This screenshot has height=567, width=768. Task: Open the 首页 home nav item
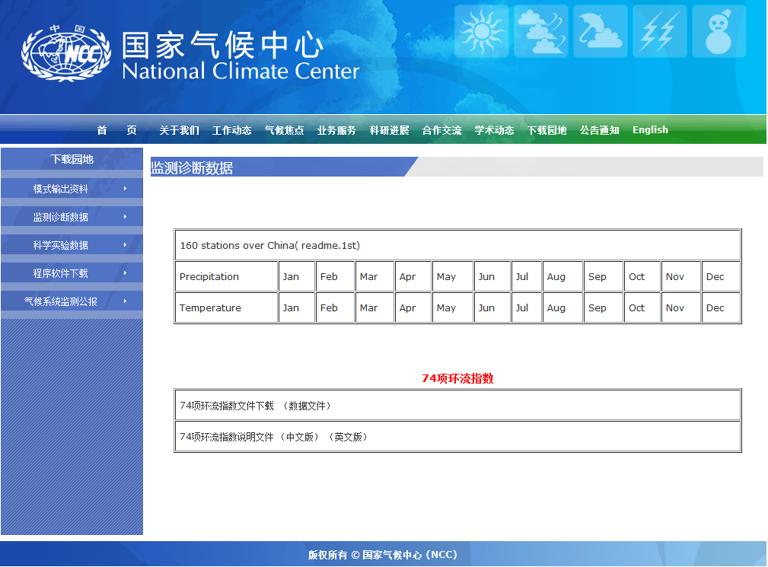[117, 130]
